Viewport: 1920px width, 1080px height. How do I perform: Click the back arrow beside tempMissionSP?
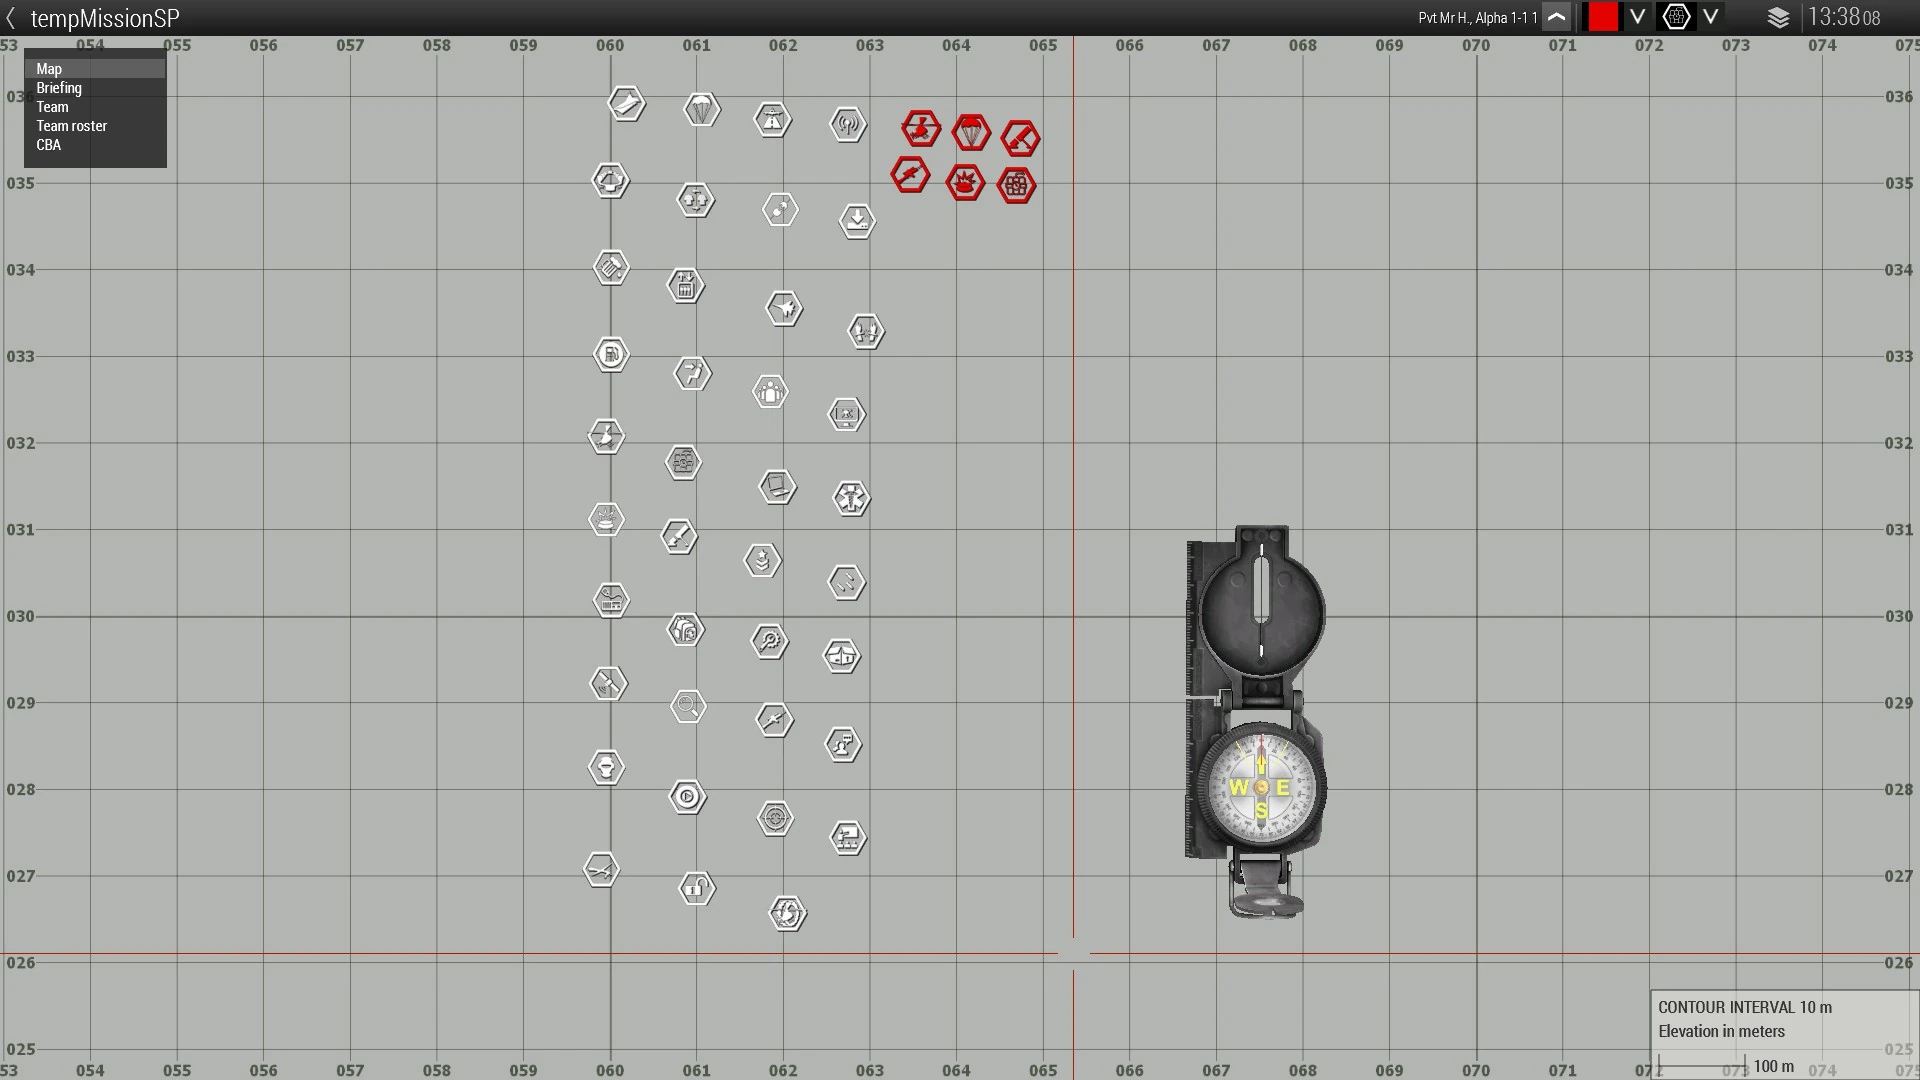[11, 18]
